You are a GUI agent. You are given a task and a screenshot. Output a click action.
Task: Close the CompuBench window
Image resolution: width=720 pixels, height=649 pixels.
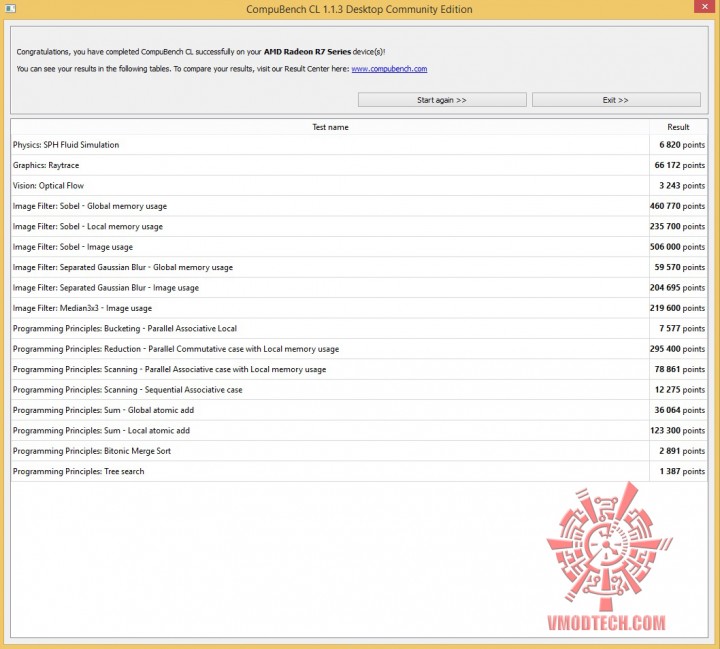[705, 6]
